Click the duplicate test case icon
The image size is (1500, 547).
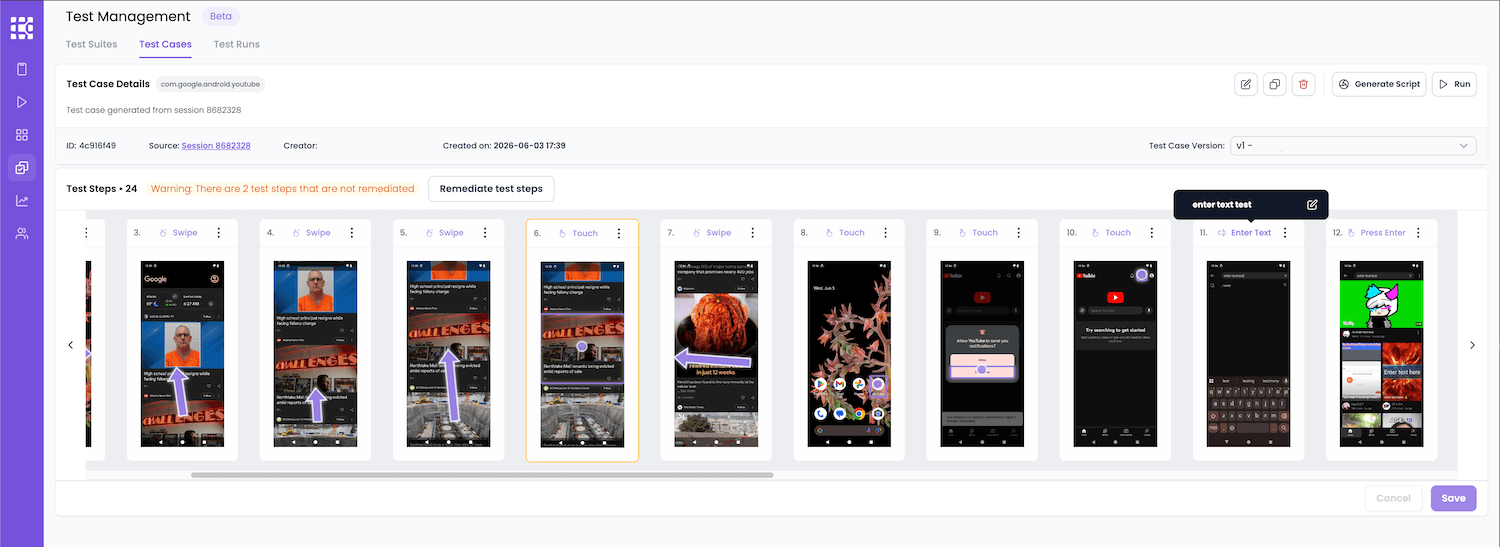pyautogui.click(x=1274, y=84)
